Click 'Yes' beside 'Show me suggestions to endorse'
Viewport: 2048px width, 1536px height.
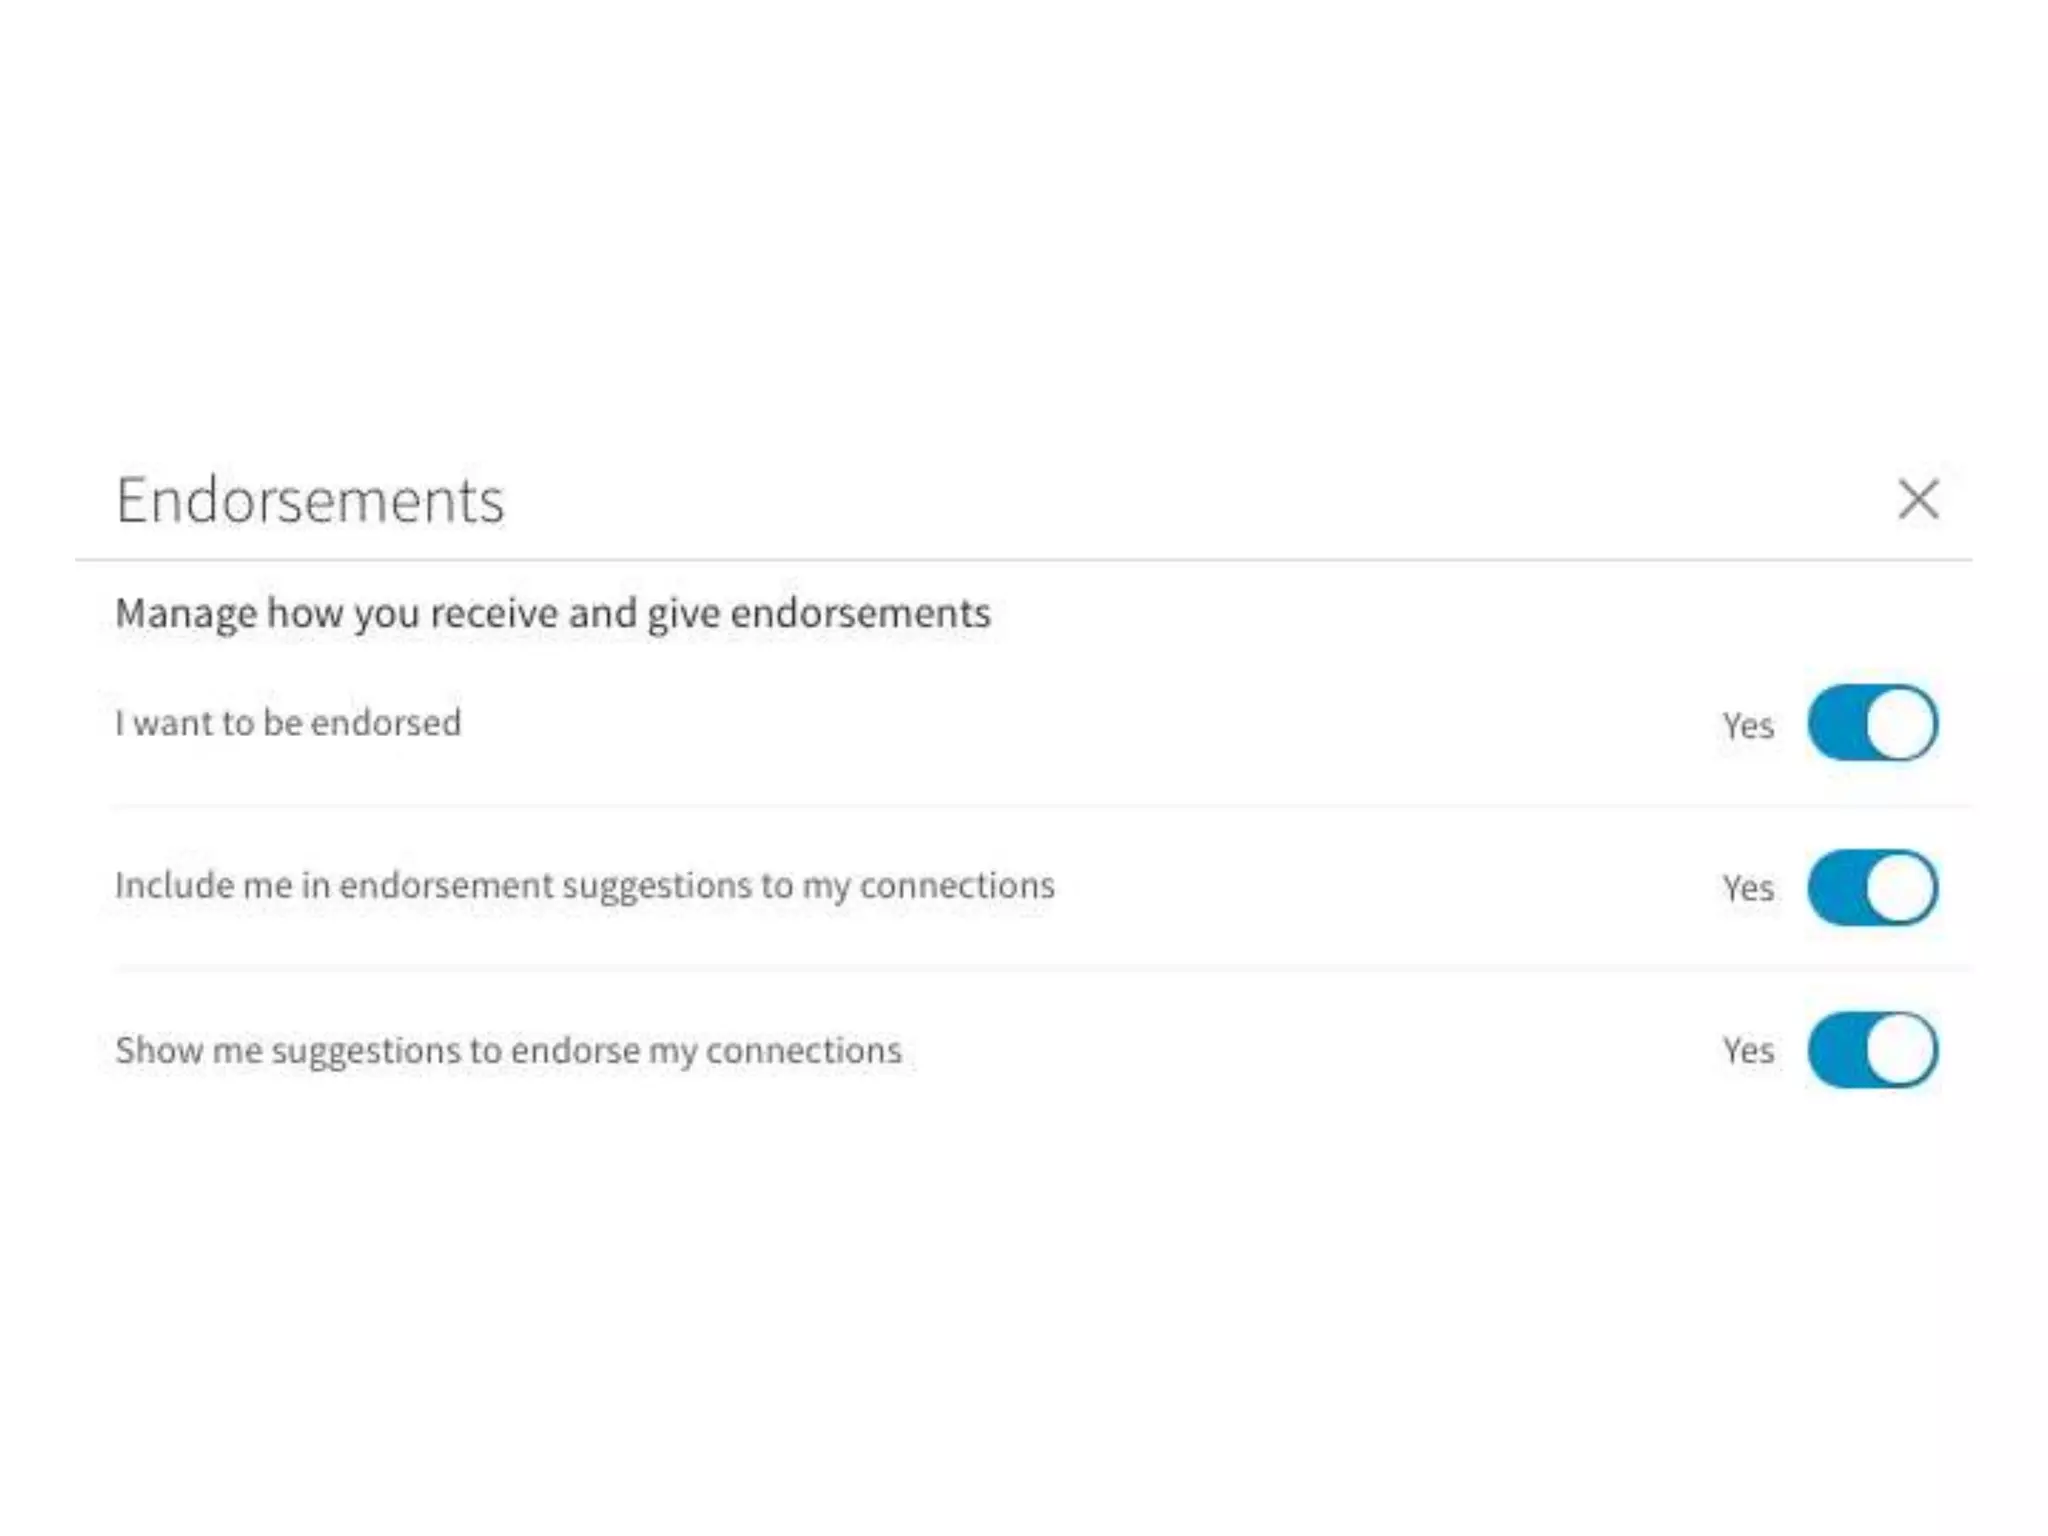coord(1748,1051)
